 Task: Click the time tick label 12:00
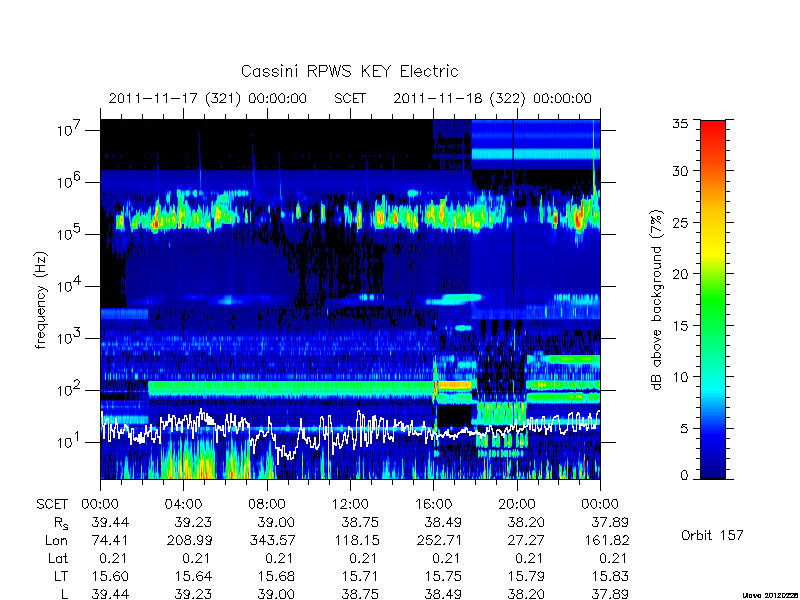pos(350,505)
